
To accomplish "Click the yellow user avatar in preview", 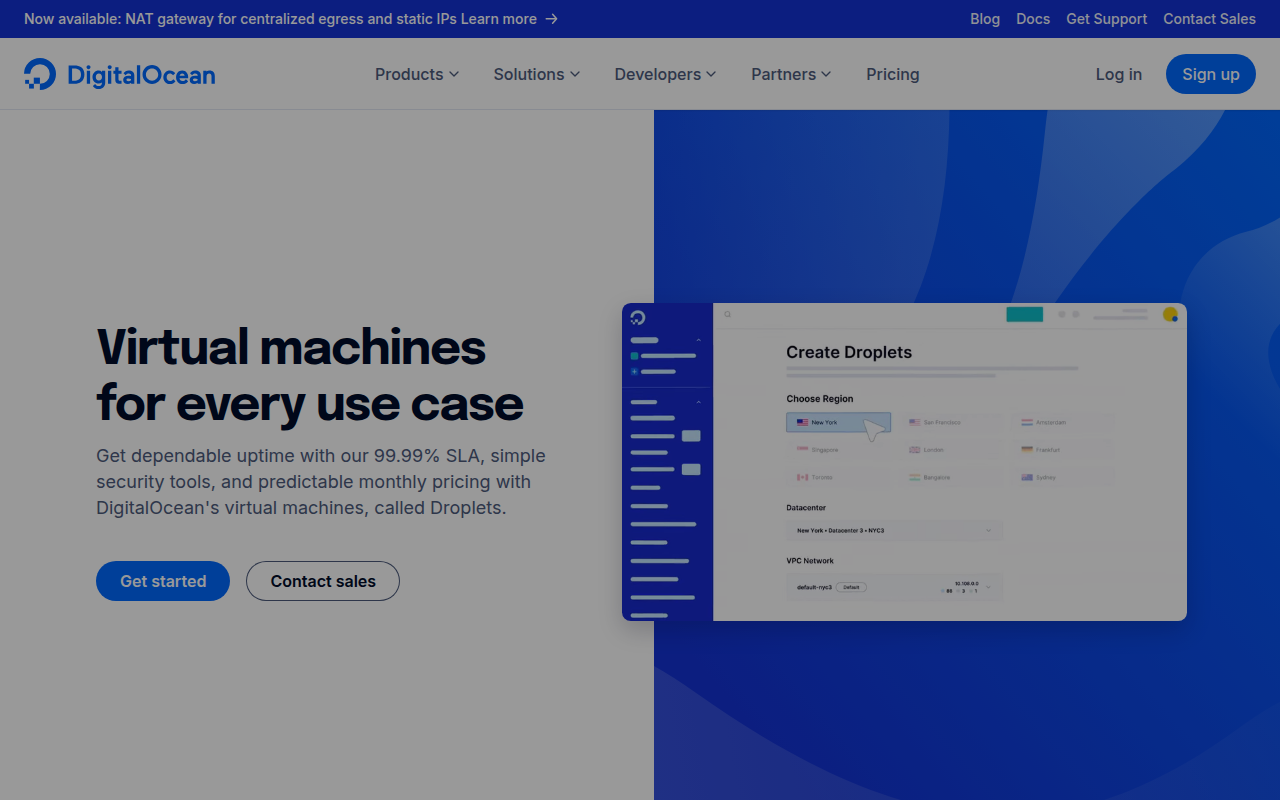I will pos(1170,315).
